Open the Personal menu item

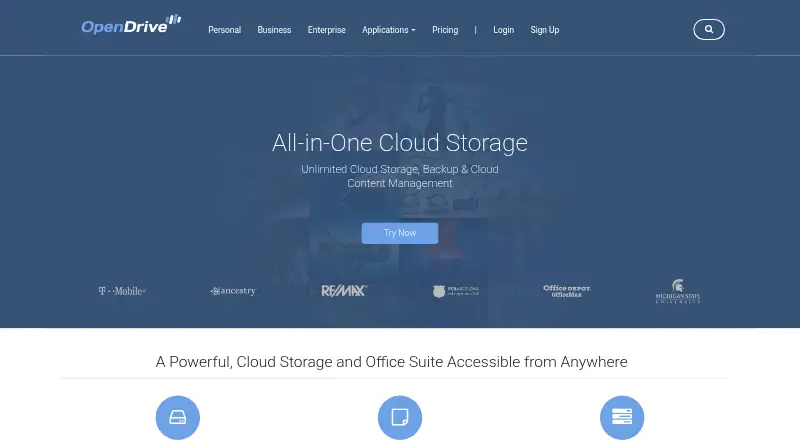(224, 30)
